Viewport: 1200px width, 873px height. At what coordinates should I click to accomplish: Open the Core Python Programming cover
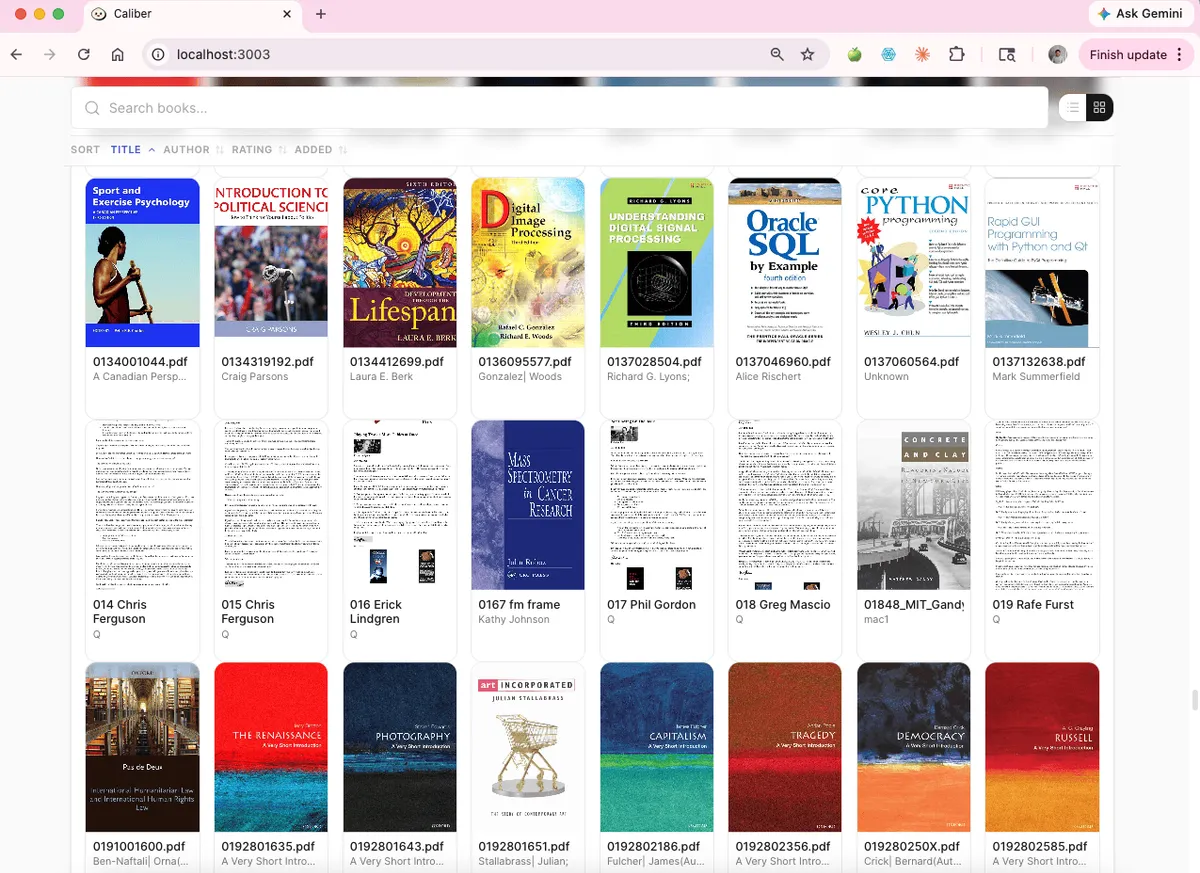[x=914, y=263]
